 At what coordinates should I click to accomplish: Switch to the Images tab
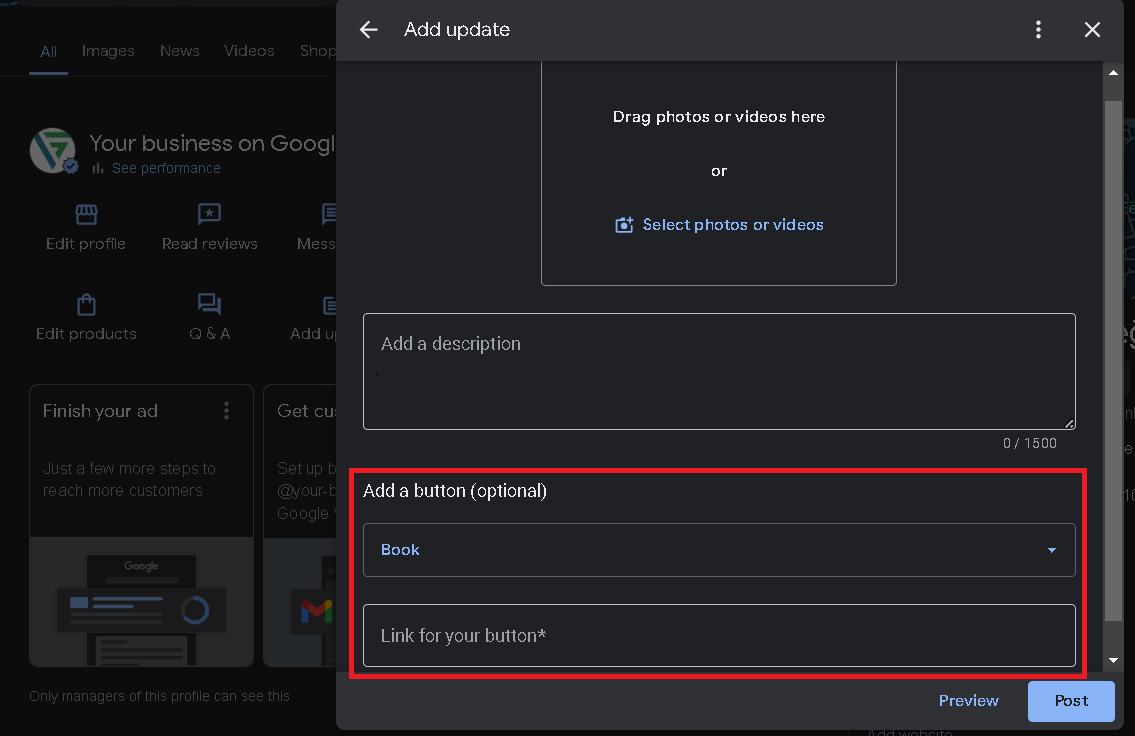(x=108, y=50)
